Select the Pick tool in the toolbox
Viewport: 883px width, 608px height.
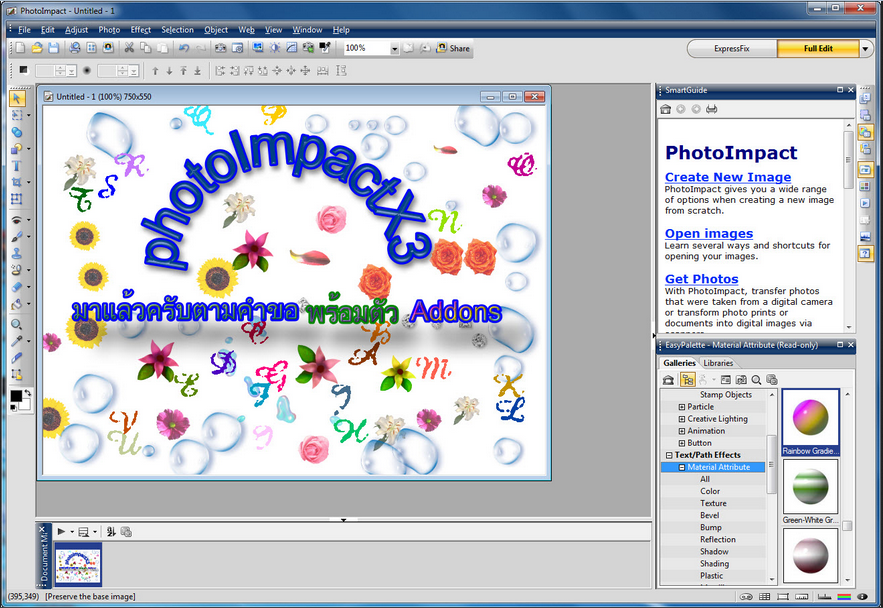[15, 101]
